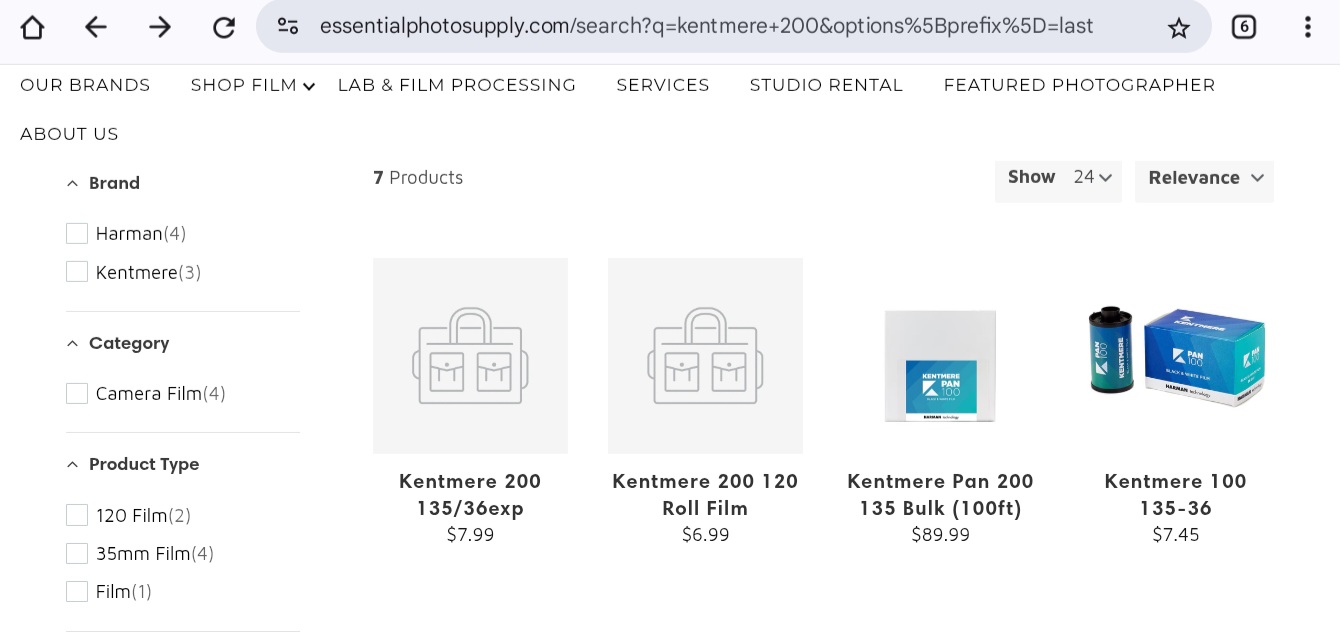Open OUR BRANDS menu item
1340x640 pixels.
pos(85,85)
